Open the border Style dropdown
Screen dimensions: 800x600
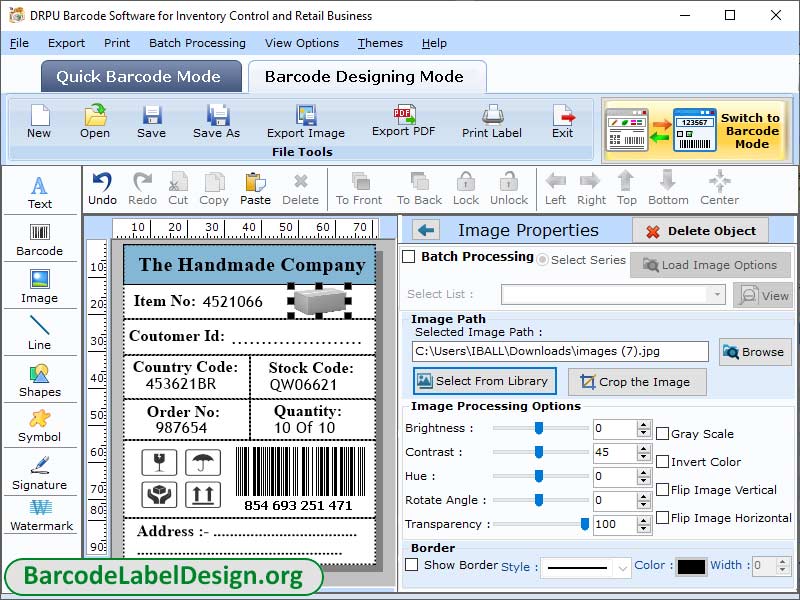click(x=584, y=566)
